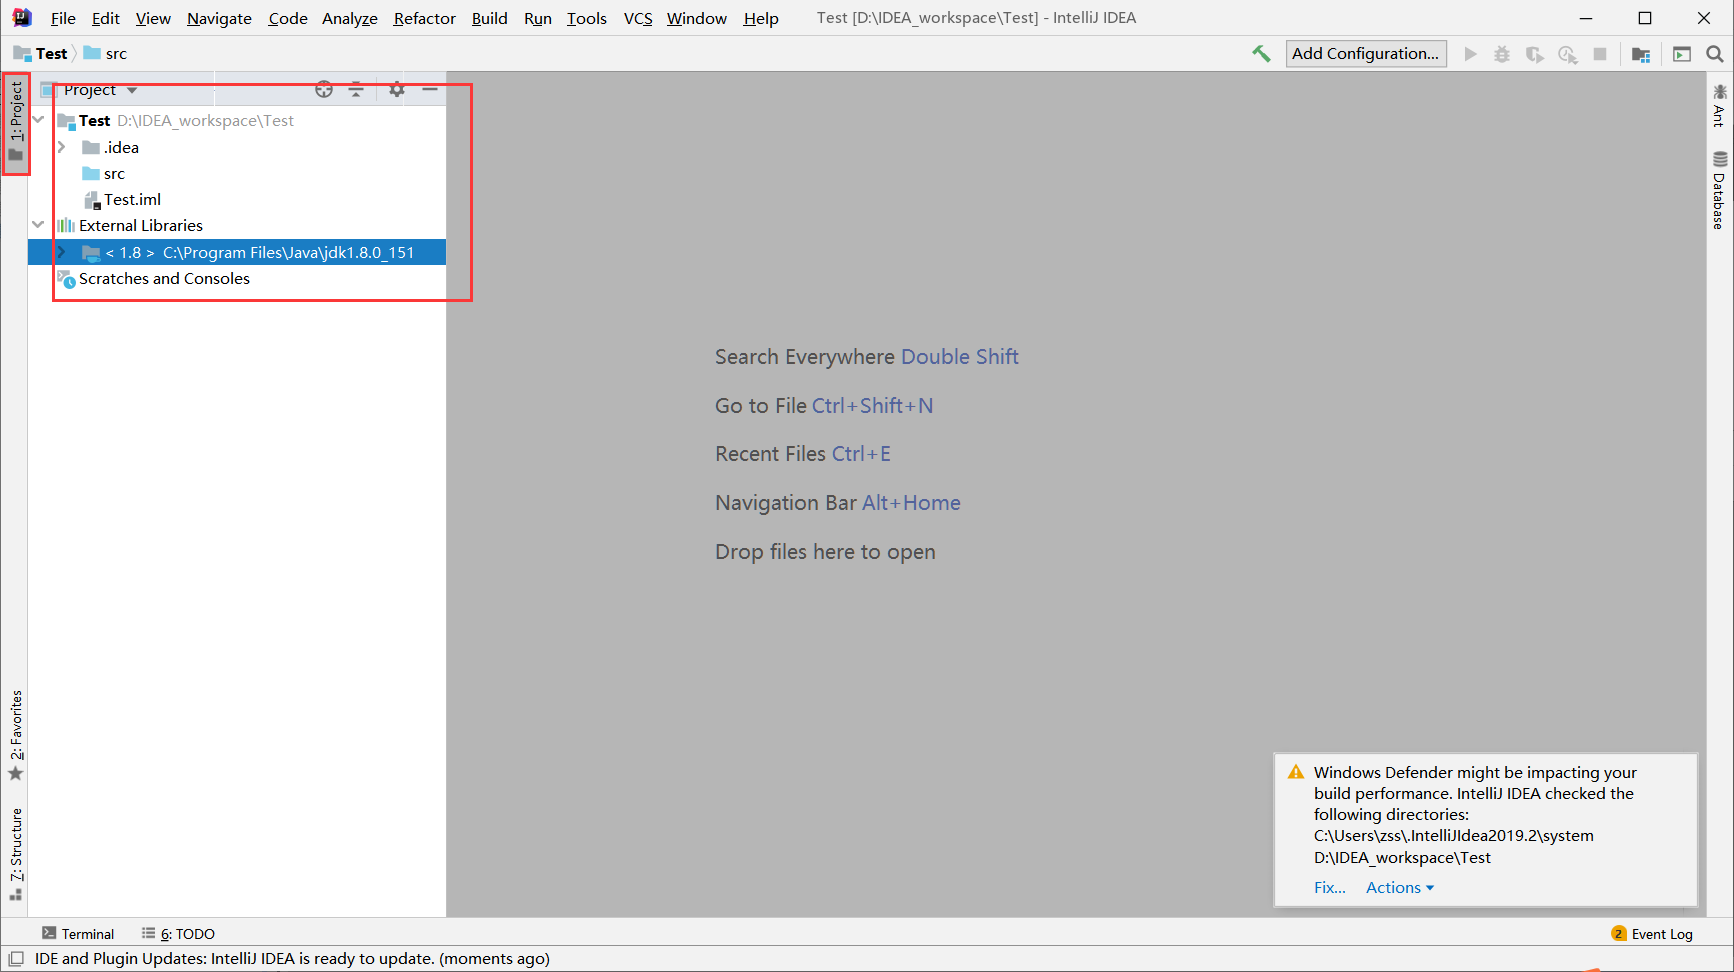Open the Favorites tool window

tap(16, 736)
